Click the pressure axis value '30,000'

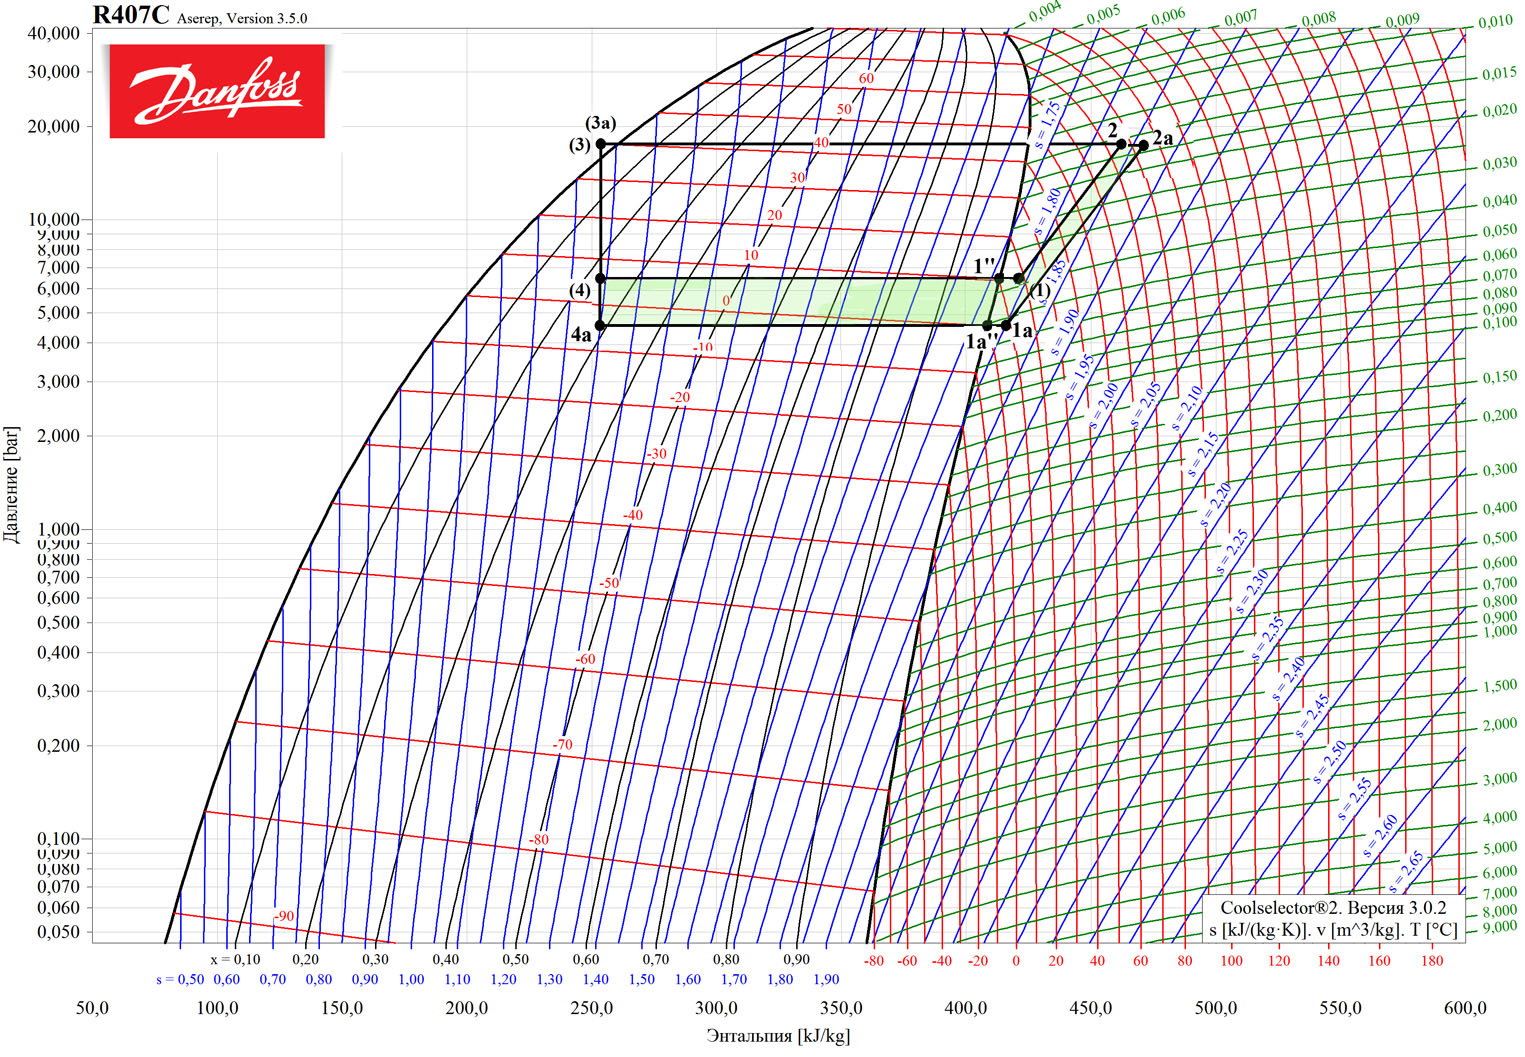coord(54,72)
